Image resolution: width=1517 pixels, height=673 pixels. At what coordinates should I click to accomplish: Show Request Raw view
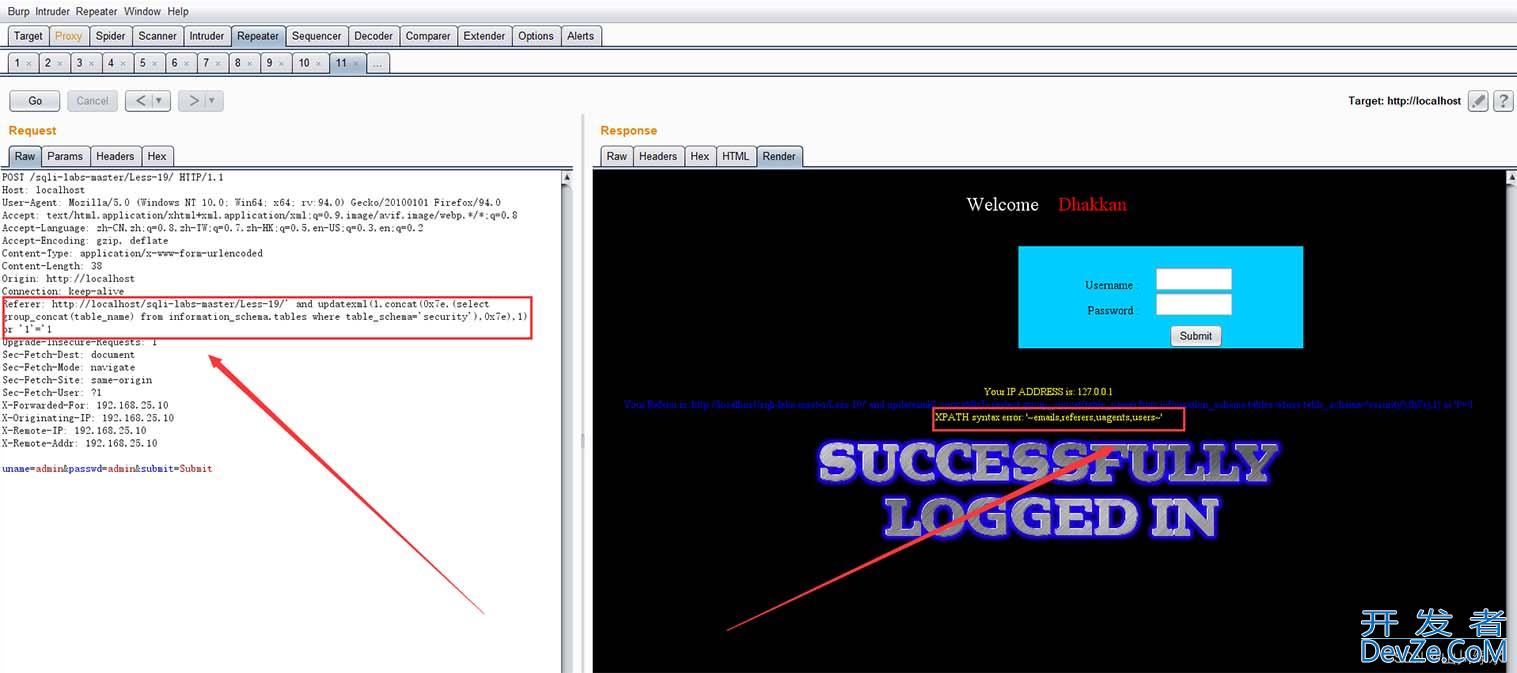(x=25, y=156)
